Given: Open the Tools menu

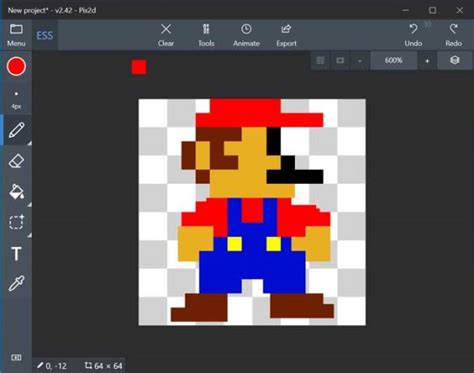Looking at the screenshot, I should point(206,35).
